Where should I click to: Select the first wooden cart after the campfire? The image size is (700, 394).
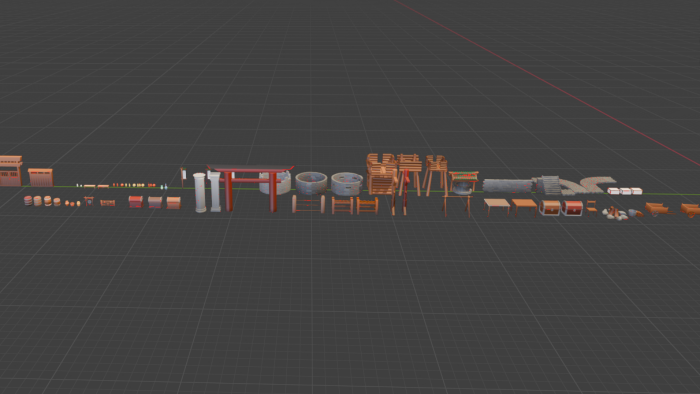(x=659, y=209)
